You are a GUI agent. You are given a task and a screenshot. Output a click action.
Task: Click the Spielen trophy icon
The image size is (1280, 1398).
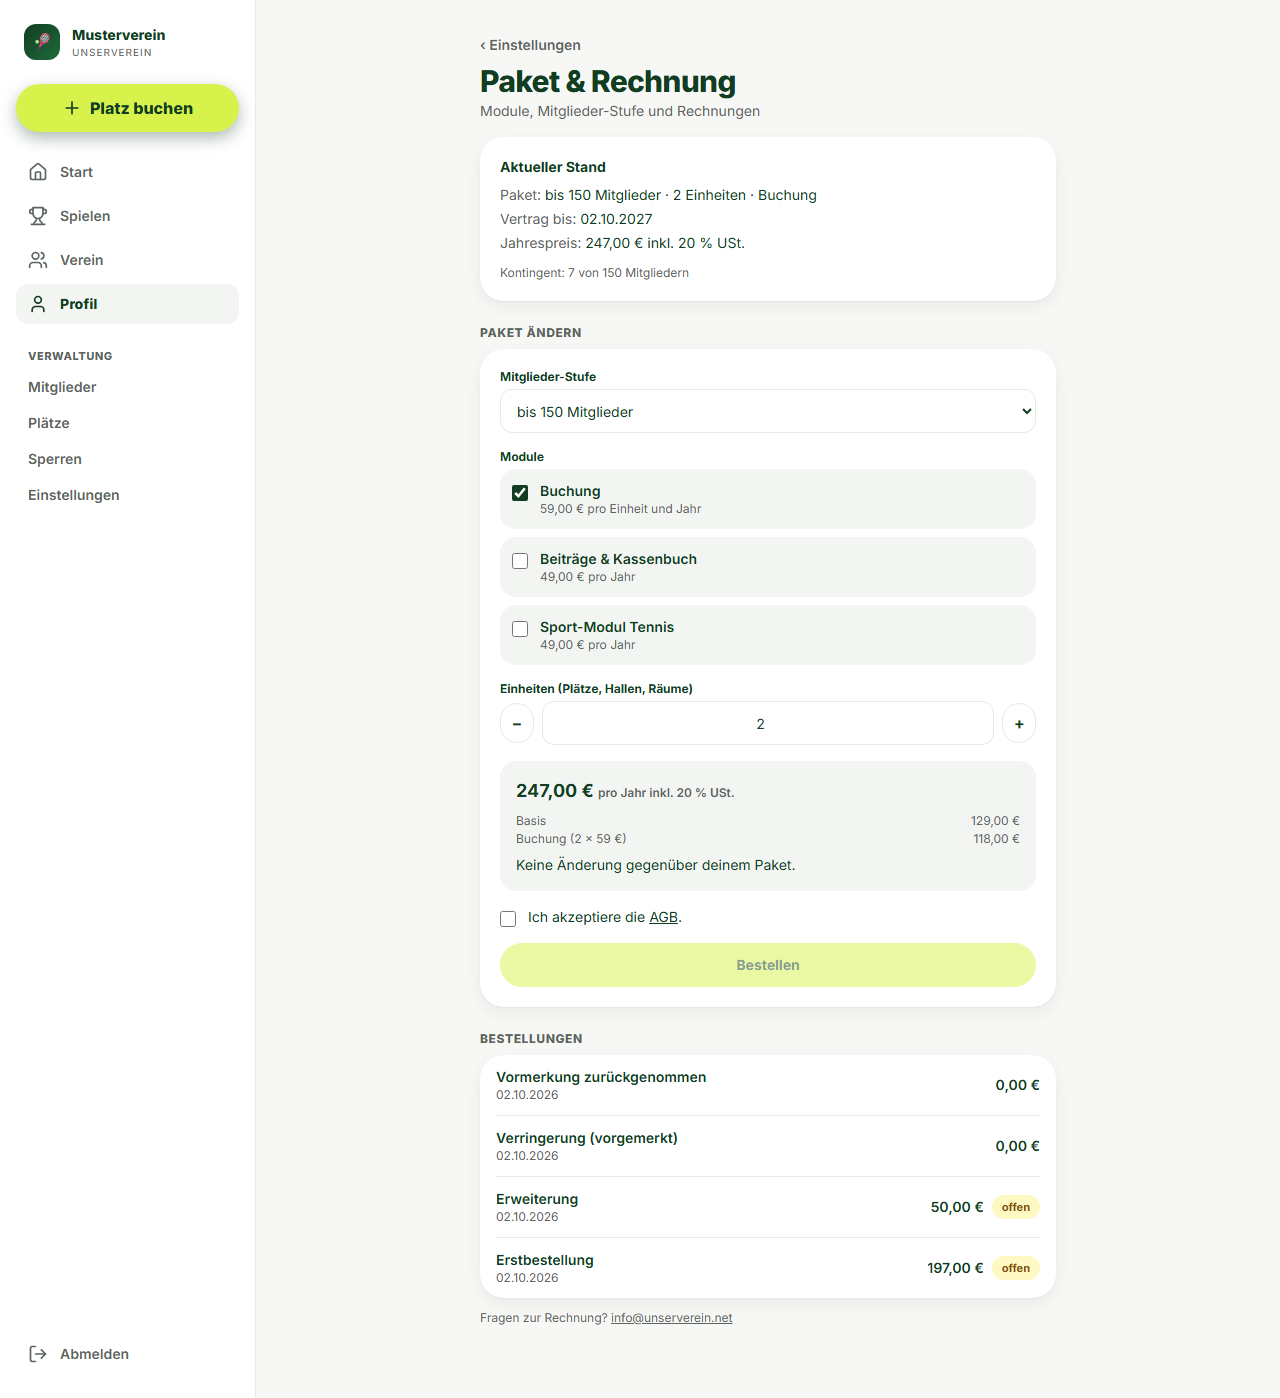(38, 216)
